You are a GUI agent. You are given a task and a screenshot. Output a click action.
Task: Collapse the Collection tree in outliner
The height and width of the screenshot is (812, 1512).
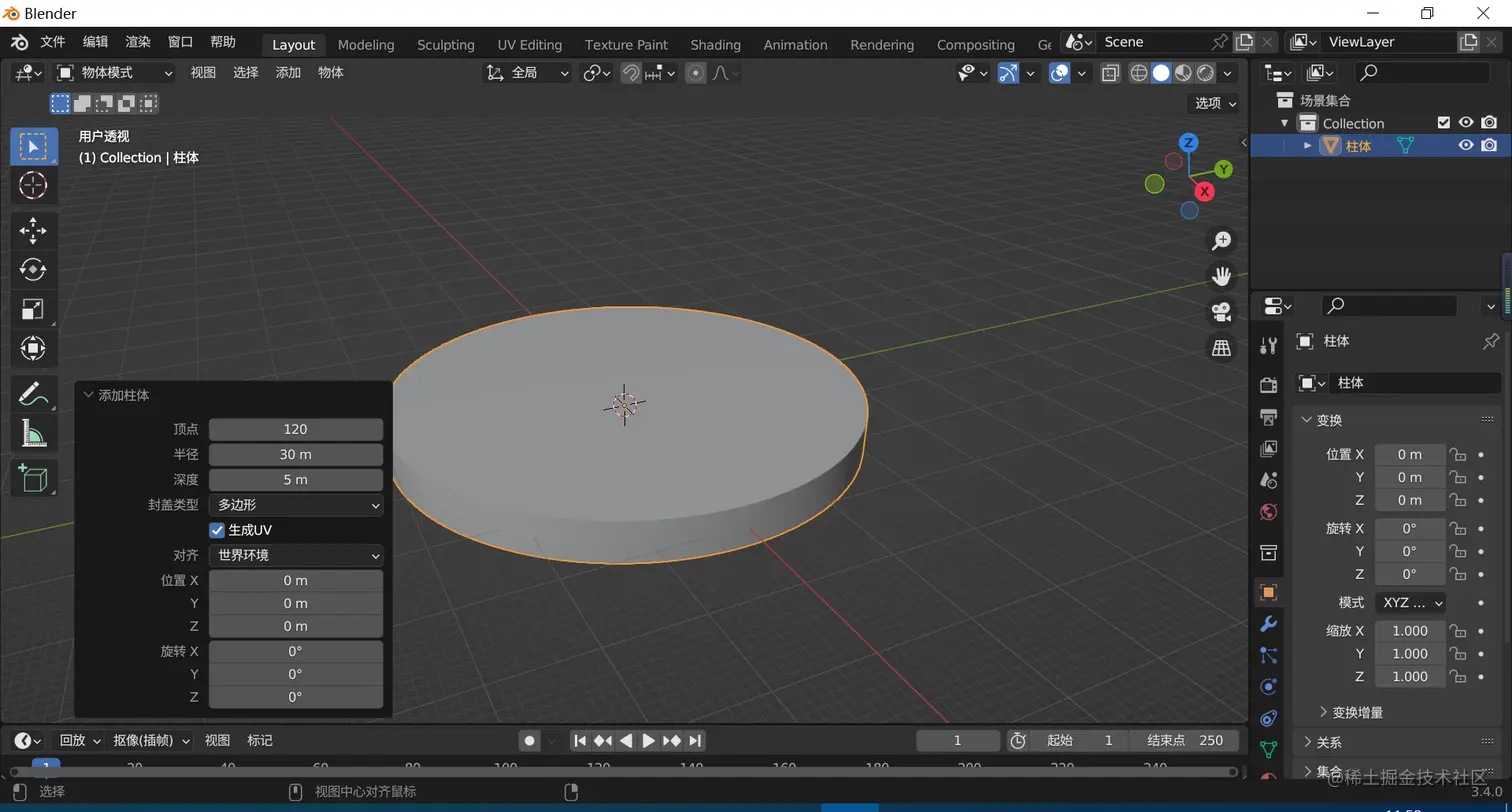[1286, 123]
